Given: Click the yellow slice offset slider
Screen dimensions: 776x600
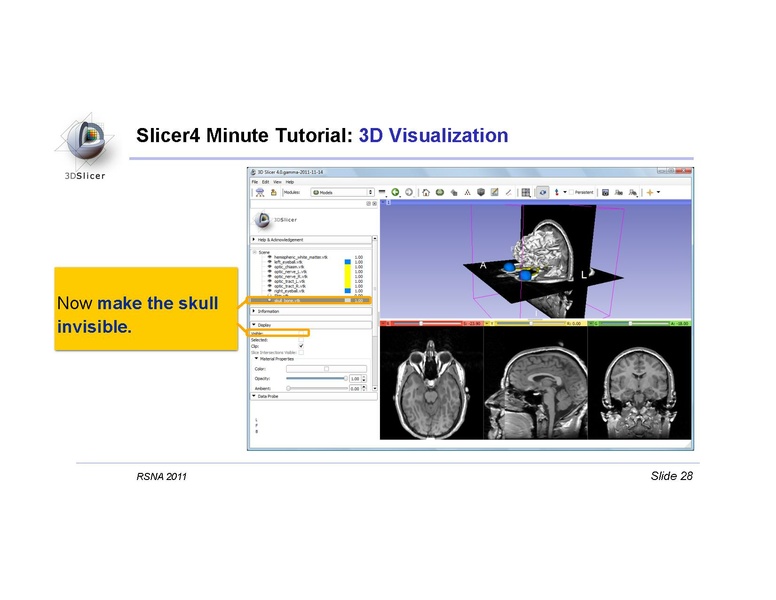Looking at the screenshot, I should point(531,323).
